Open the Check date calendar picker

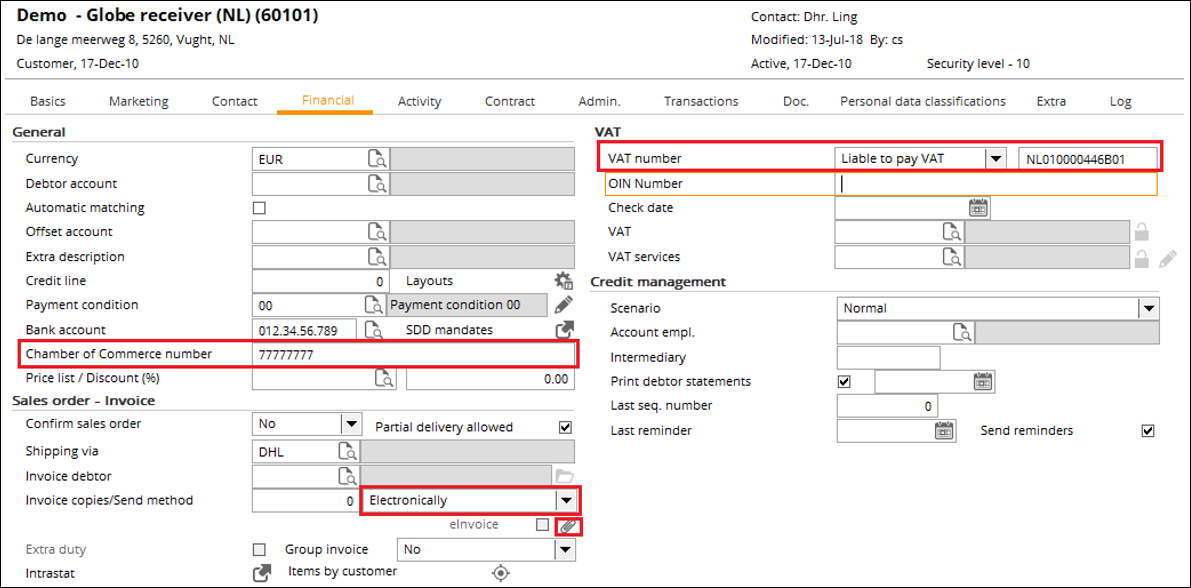coord(978,207)
